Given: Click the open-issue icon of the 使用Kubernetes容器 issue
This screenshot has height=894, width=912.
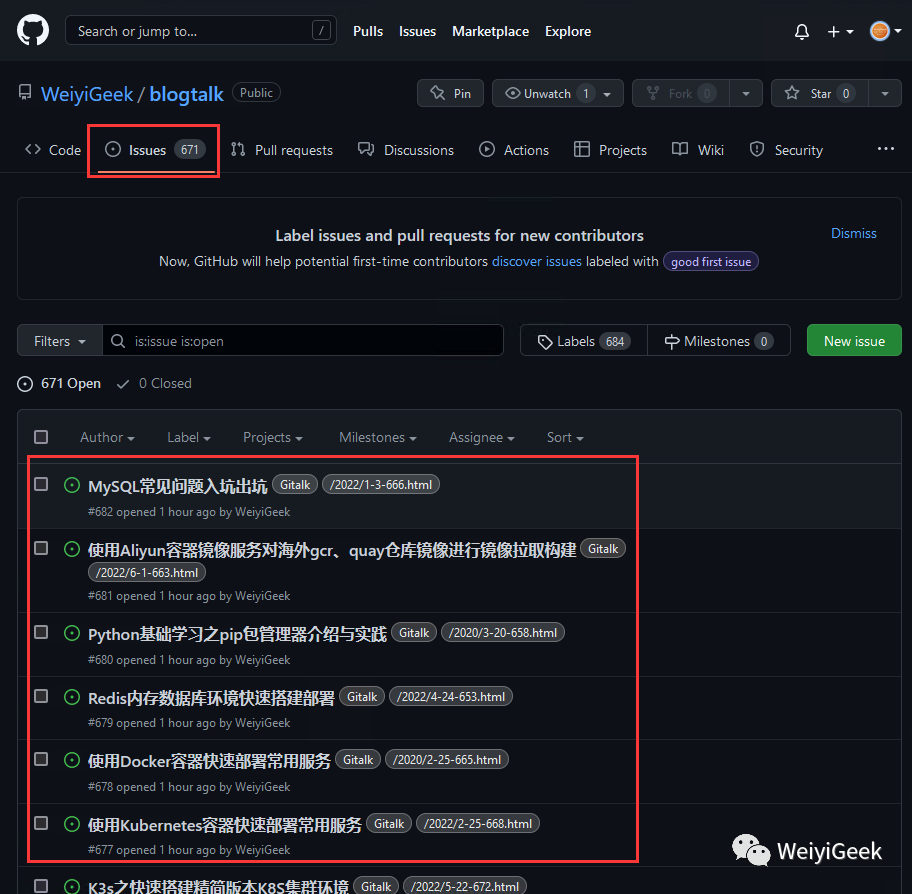Looking at the screenshot, I should [x=72, y=824].
